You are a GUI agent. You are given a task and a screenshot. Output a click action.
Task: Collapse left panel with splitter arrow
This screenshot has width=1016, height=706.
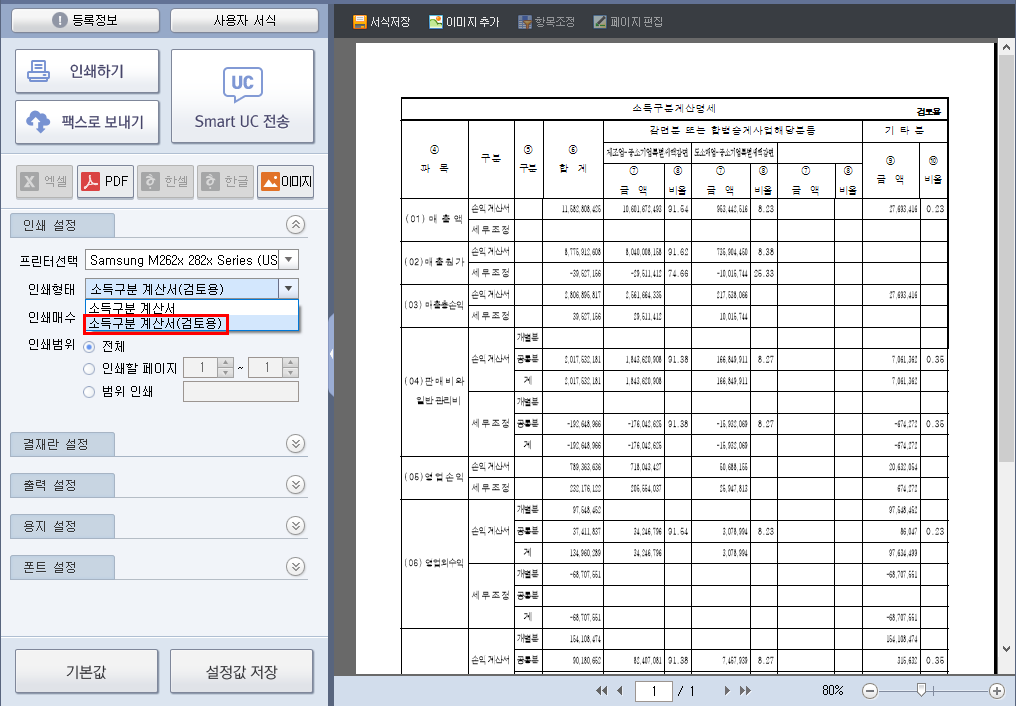pos(331,354)
